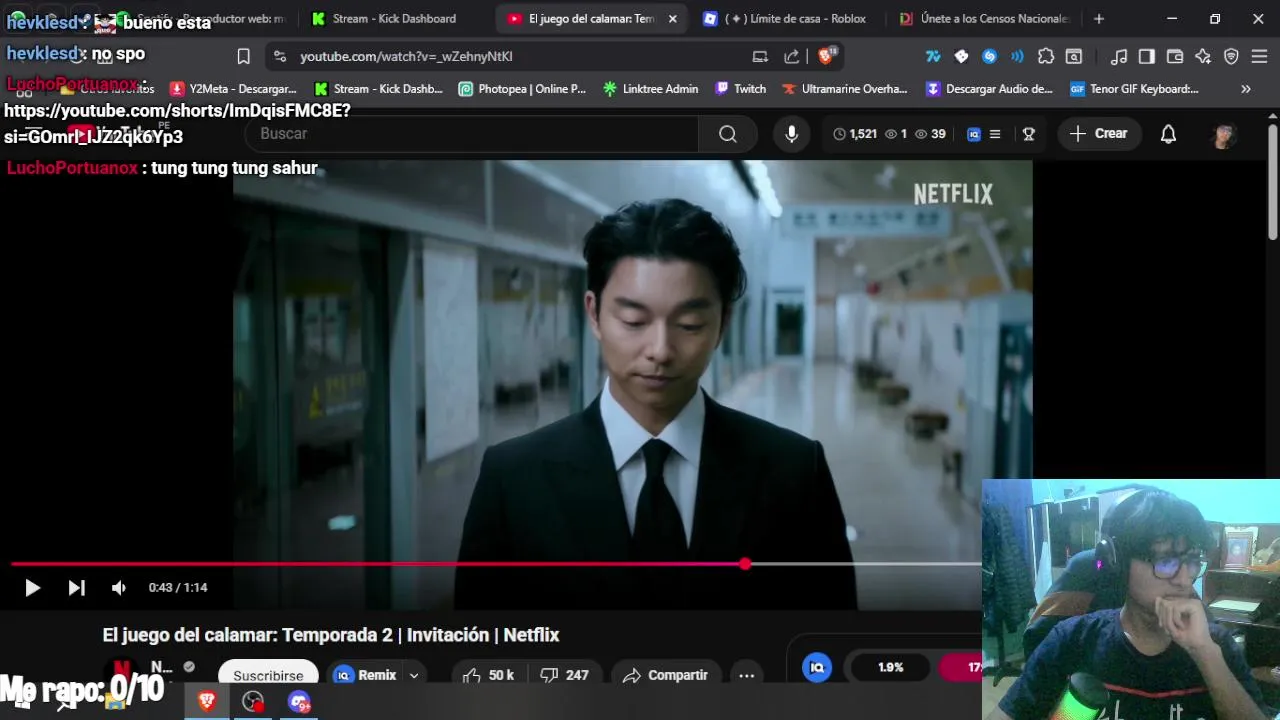Open the Brave Wallet icon
The height and width of the screenshot is (720, 1280).
pyautogui.click(x=1175, y=57)
